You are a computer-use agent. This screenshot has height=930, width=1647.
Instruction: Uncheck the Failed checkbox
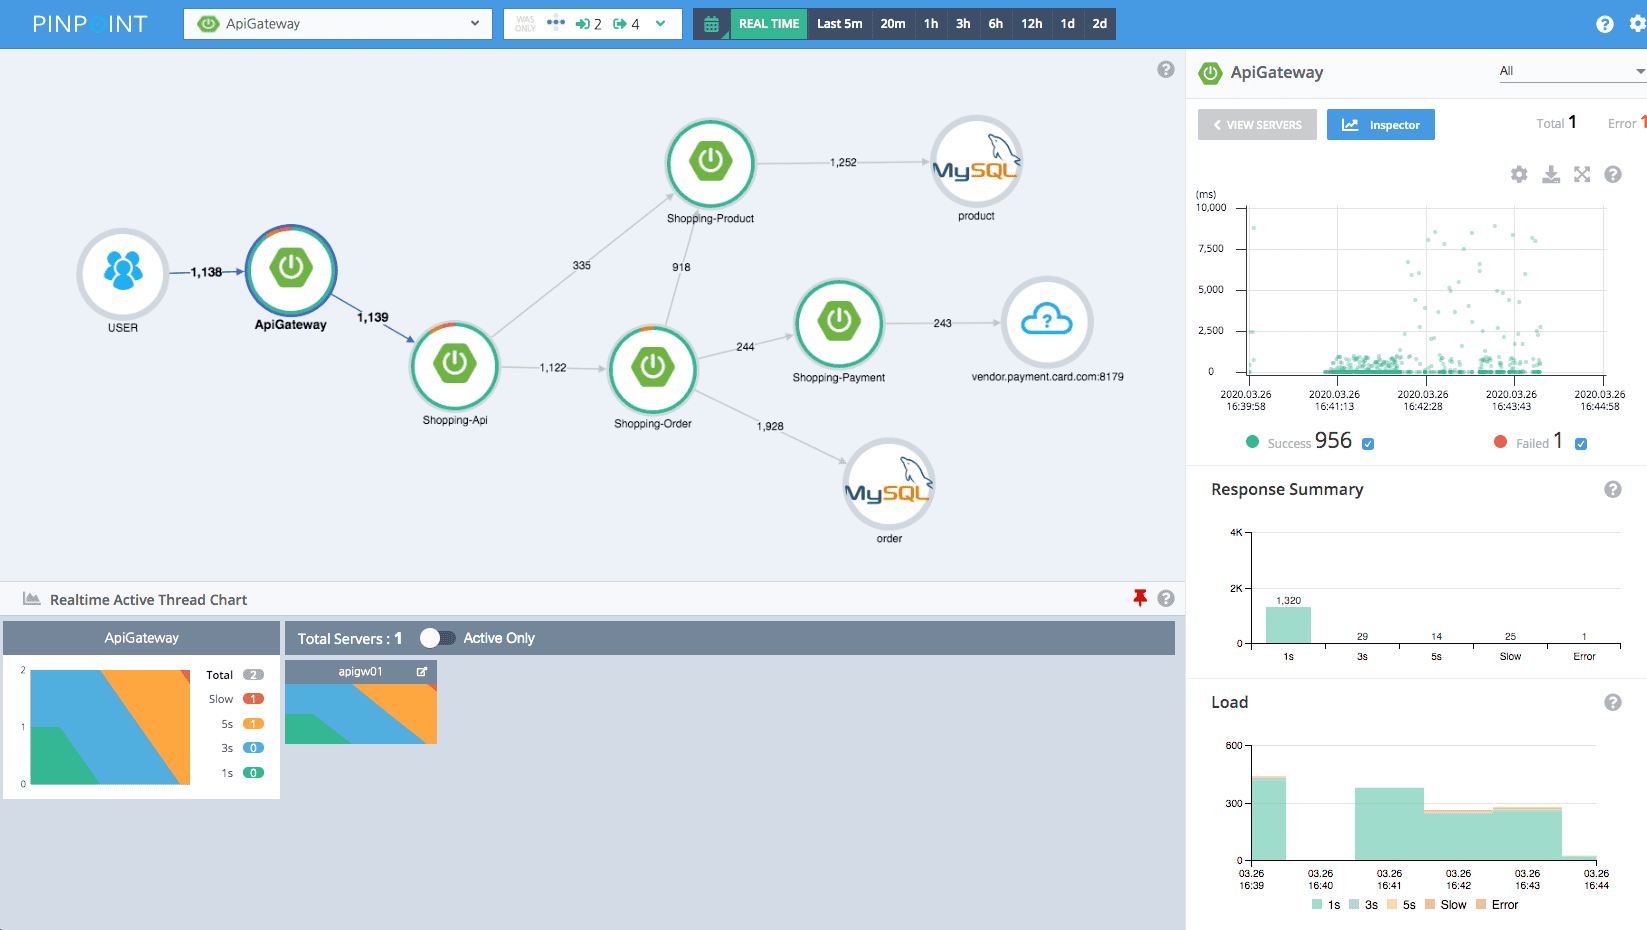(x=1581, y=442)
